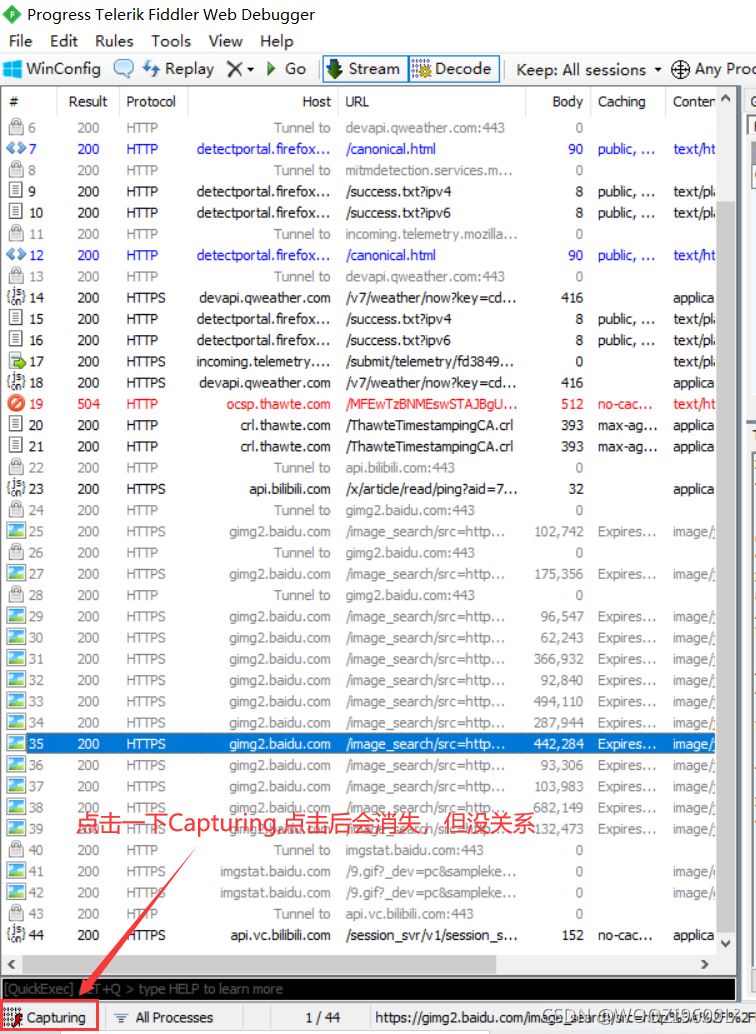
Task: Click the Any Process crosshair icon
Action: tap(680, 69)
